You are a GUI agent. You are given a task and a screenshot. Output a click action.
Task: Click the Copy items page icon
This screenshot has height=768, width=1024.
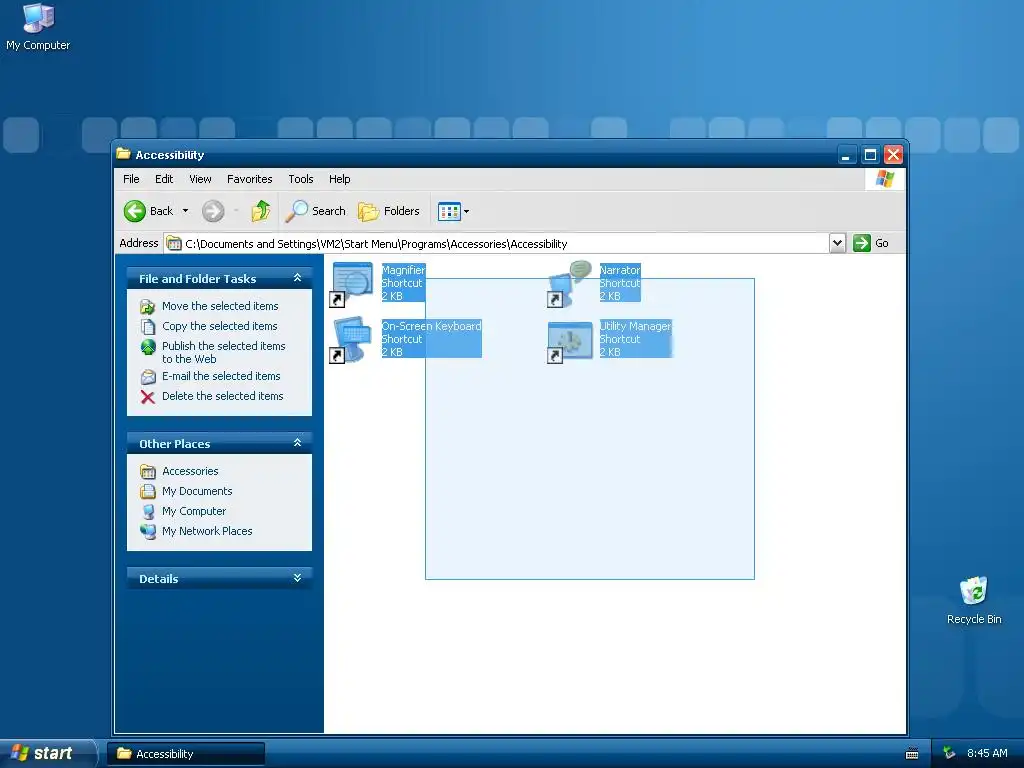tap(148, 327)
